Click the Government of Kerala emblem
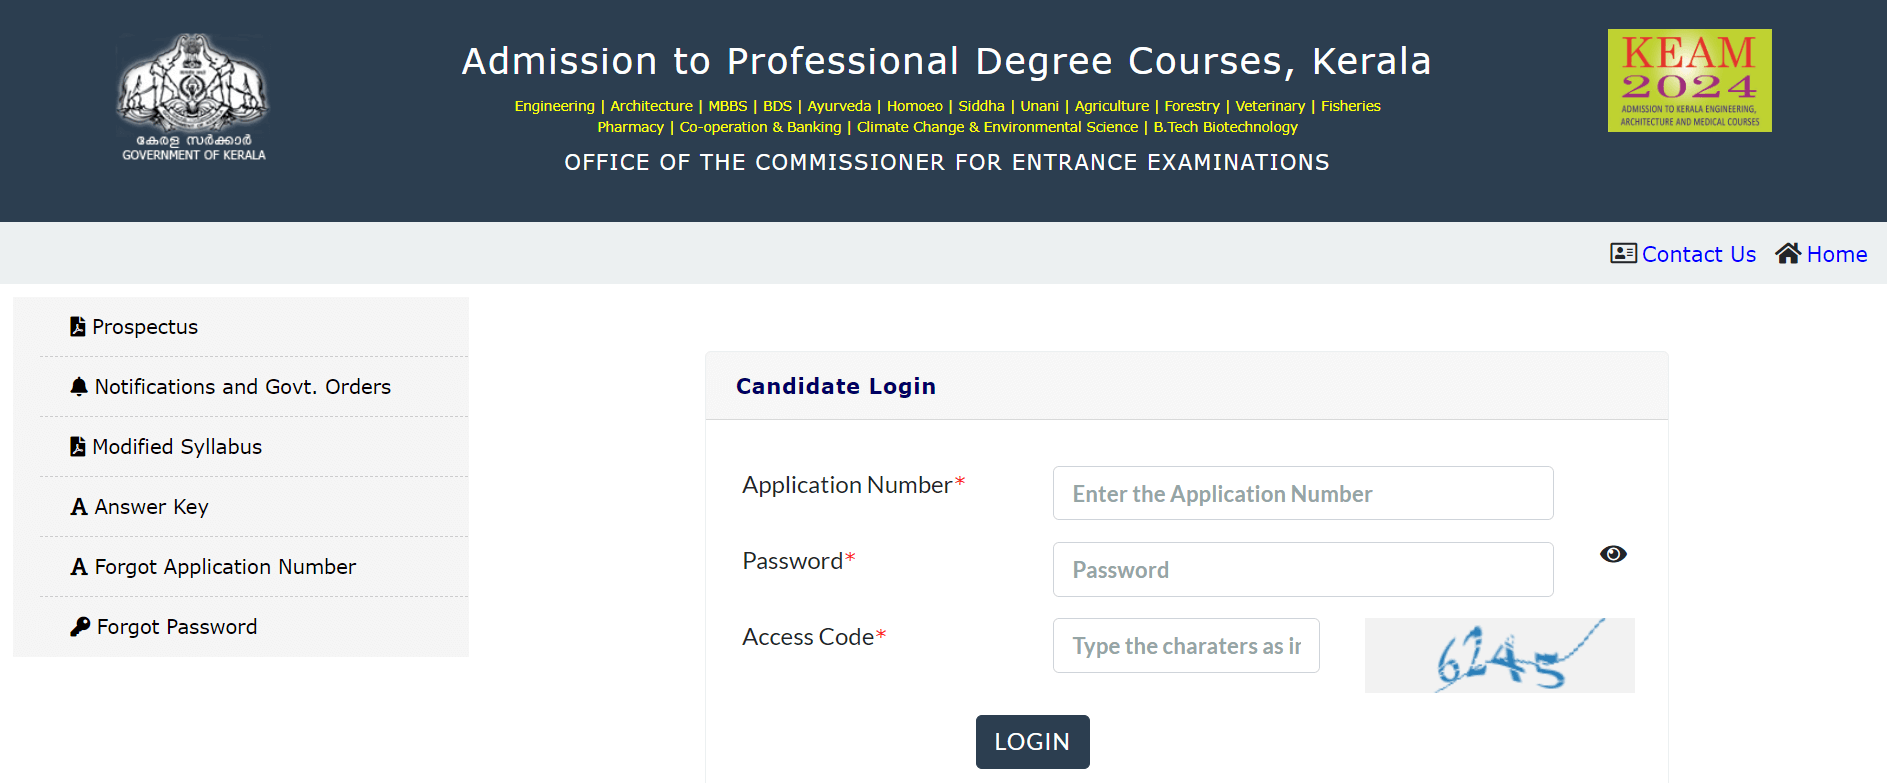1887x783 pixels. coord(193,97)
